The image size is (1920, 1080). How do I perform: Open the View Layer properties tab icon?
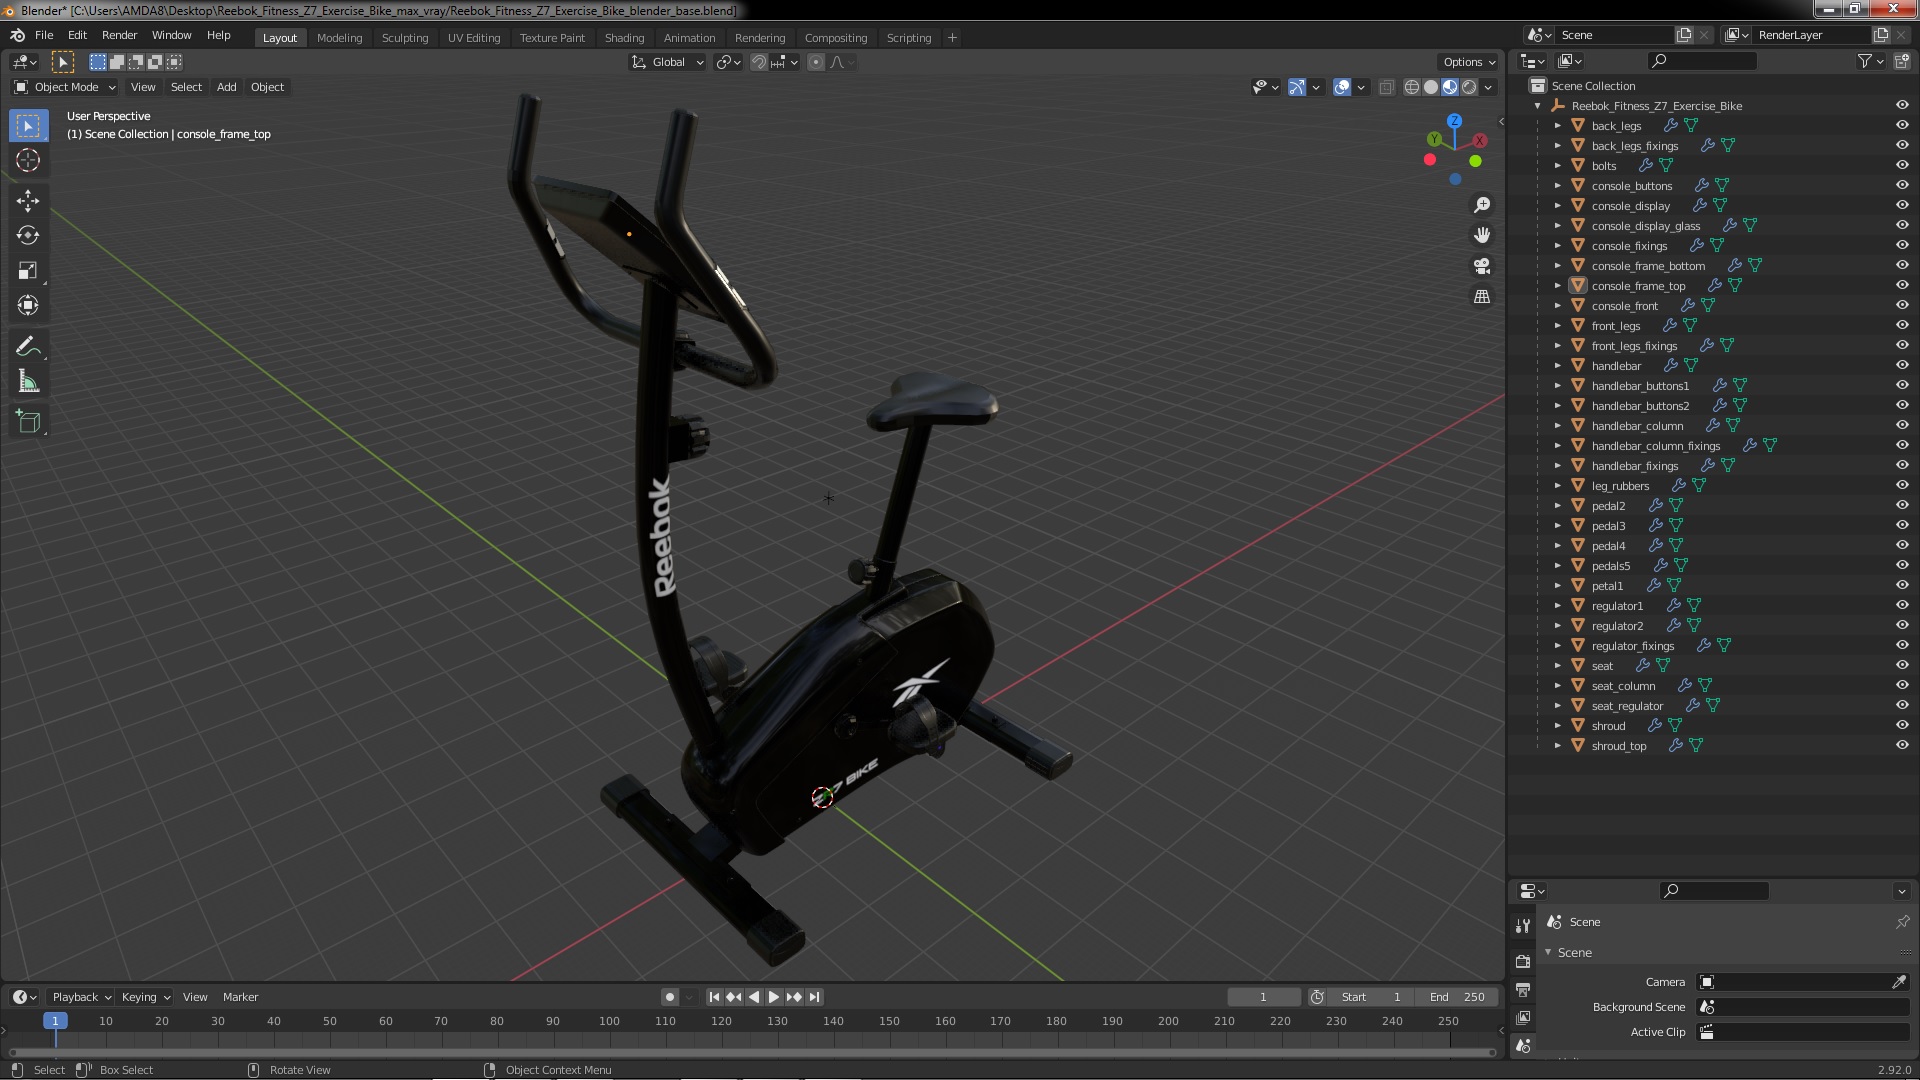point(1523,1017)
